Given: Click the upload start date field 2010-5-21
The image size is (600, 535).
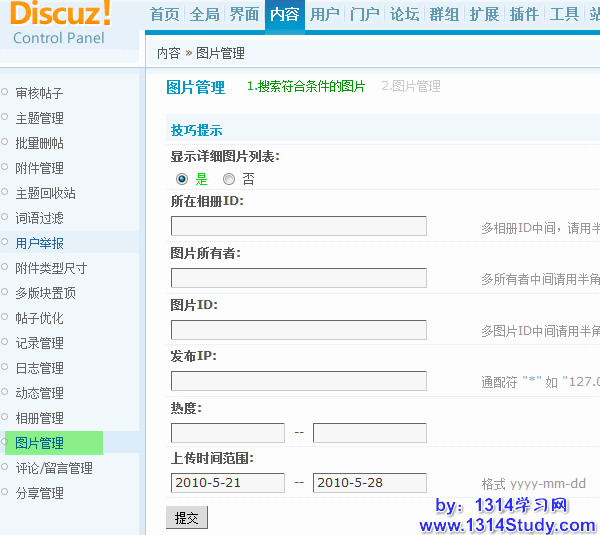Looking at the screenshot, I should pyautogui.click(x=228, y=484).
